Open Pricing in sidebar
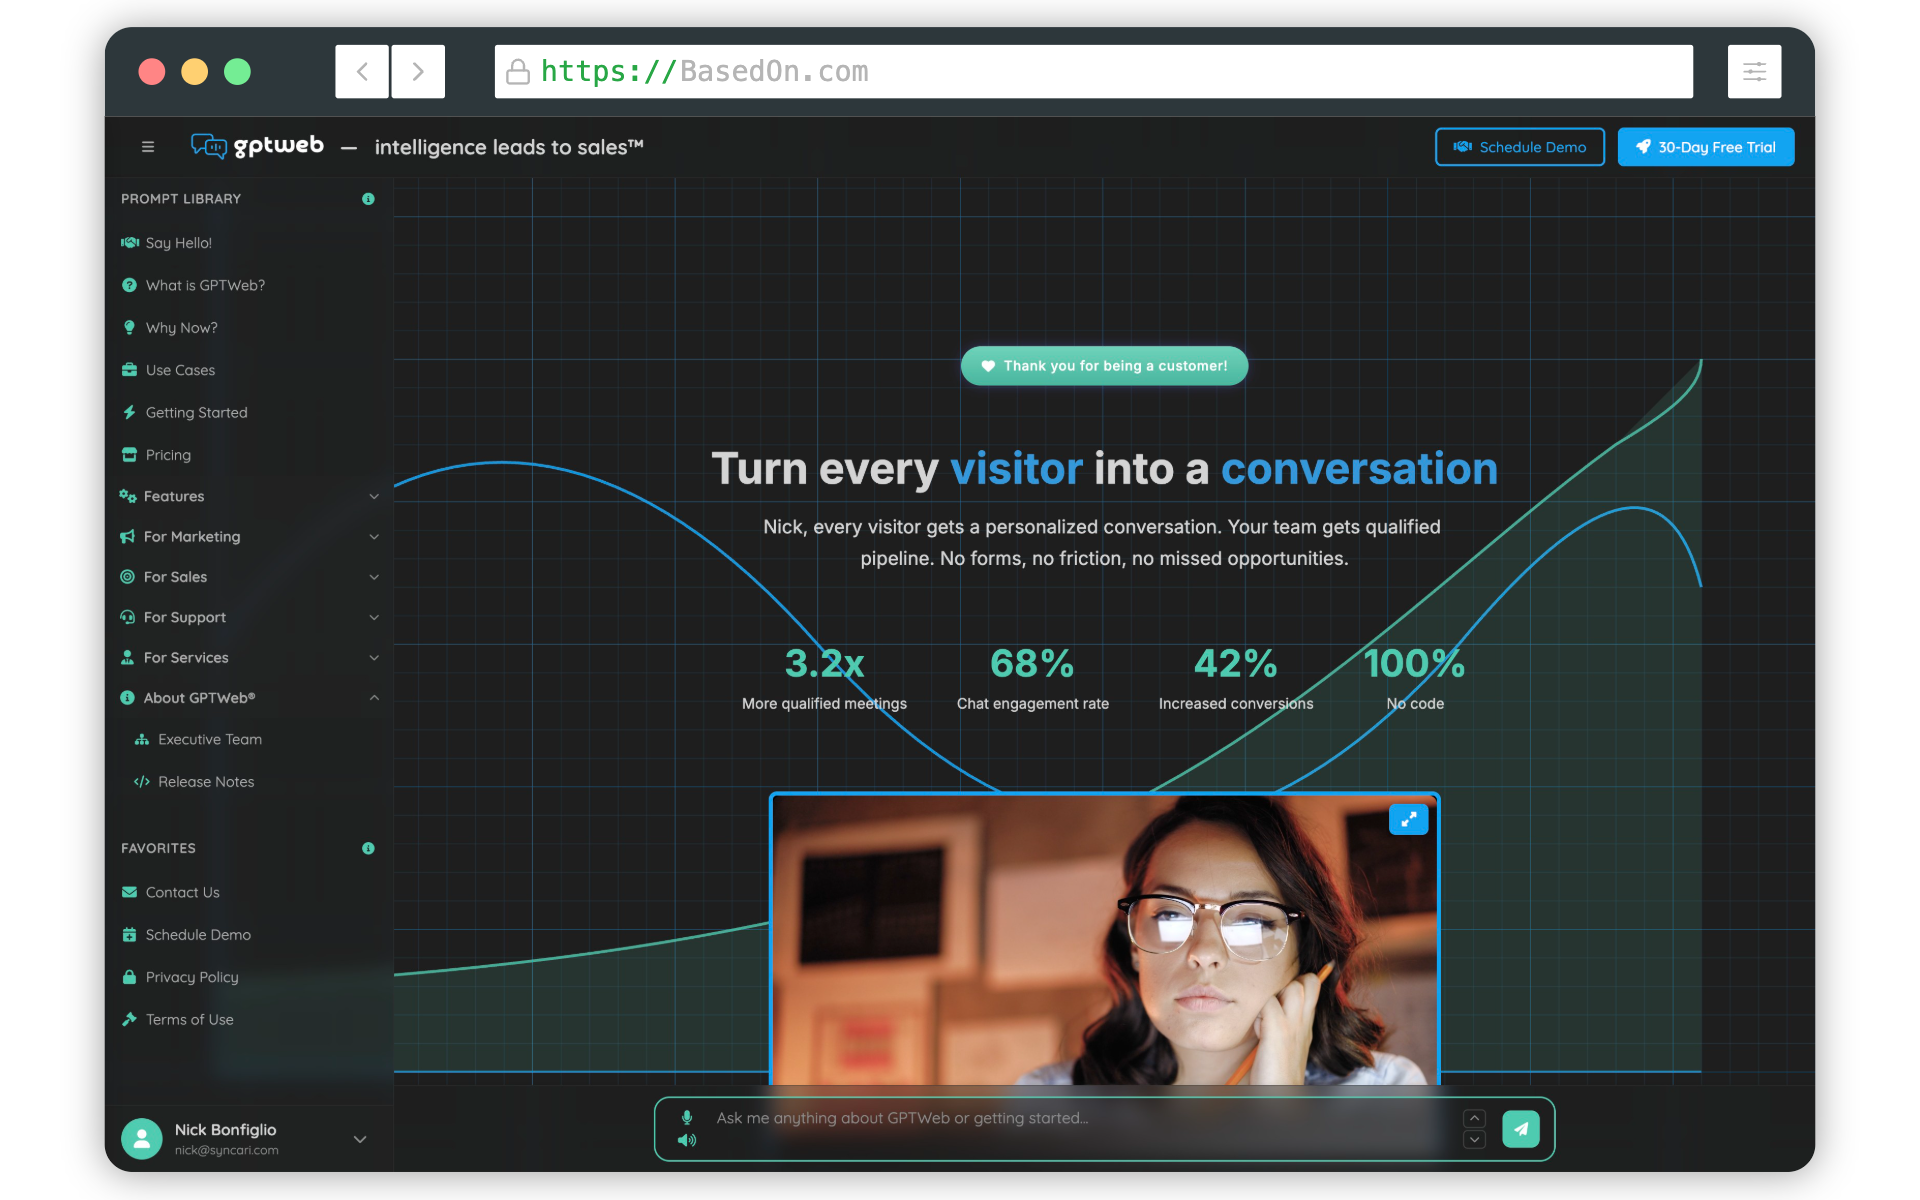 [156, 455]
